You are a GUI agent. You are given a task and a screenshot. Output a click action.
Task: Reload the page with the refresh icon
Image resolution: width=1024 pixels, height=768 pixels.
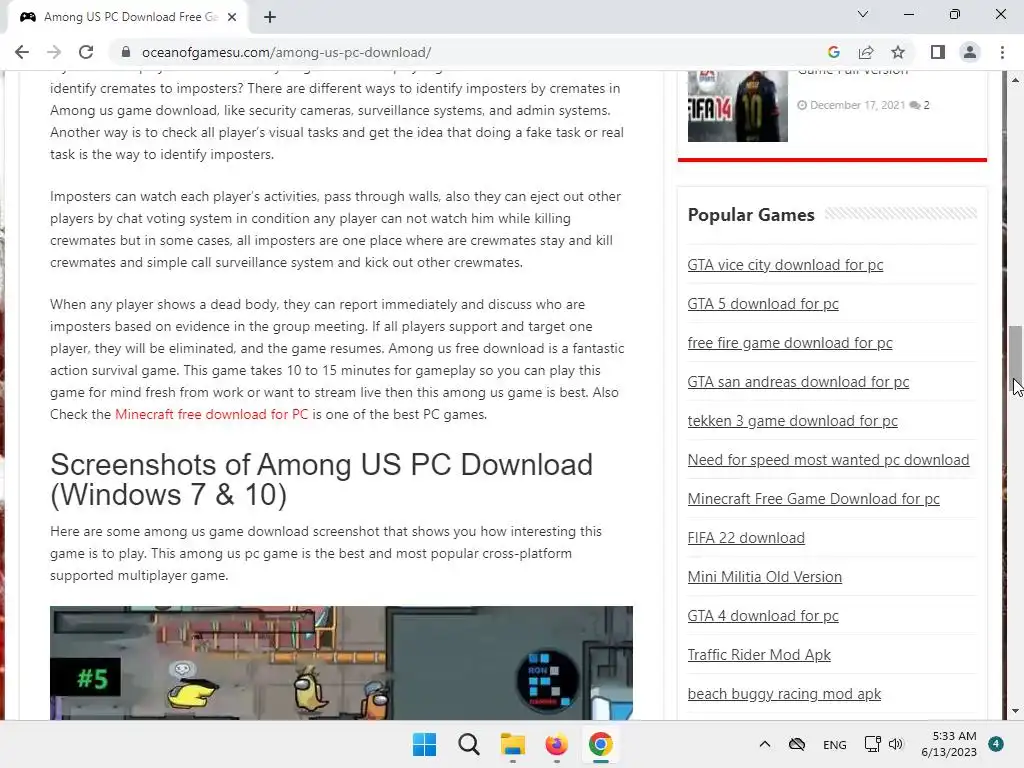tap(86, 52)
